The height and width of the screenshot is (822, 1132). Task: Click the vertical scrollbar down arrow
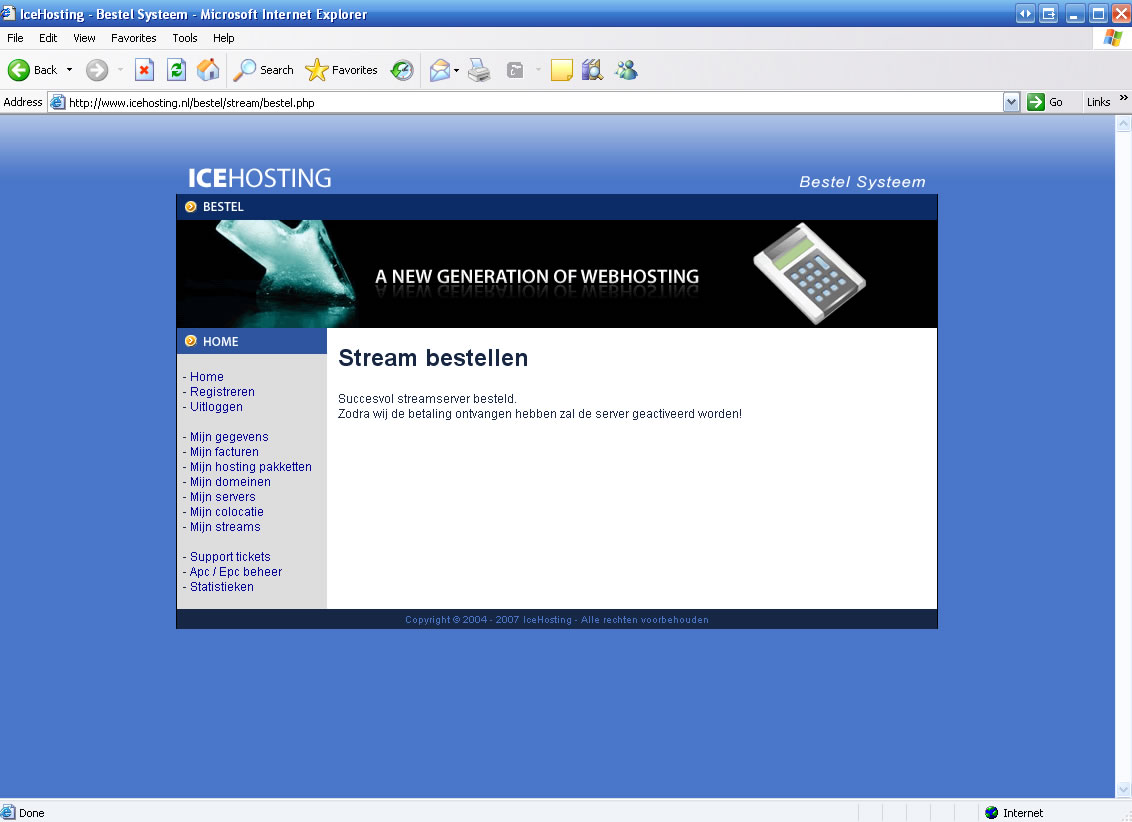click(x=1123, y=789)
